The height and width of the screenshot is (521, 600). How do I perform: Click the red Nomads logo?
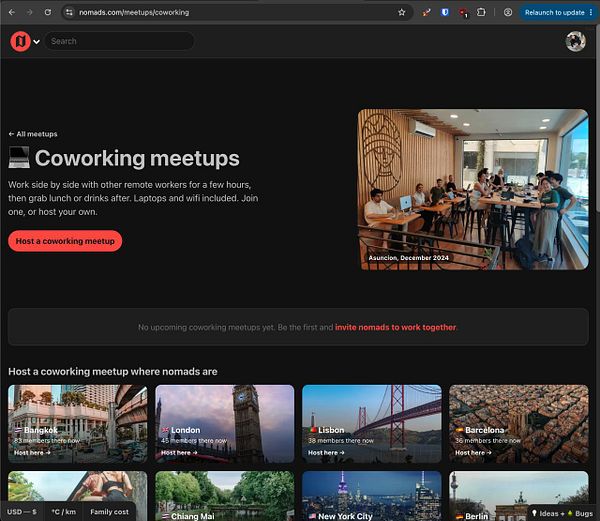coord(20,41)
